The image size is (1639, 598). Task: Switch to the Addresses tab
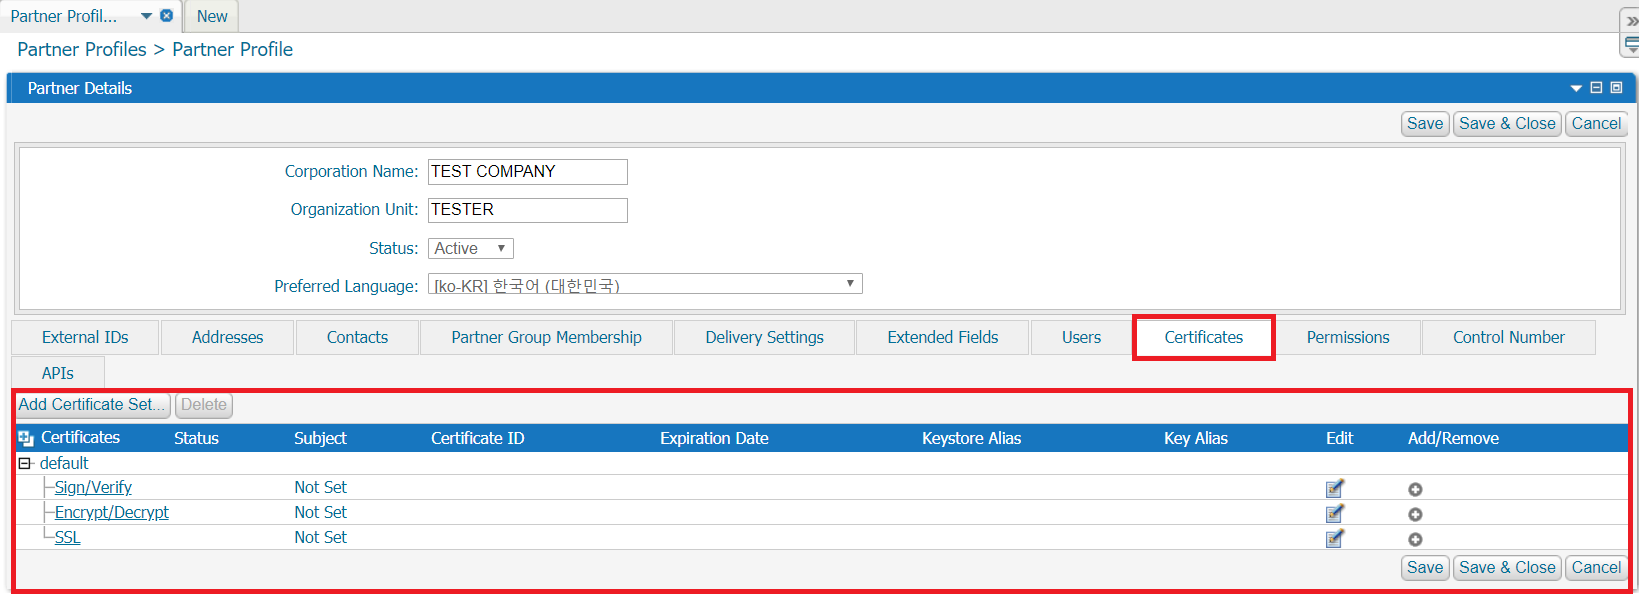point(227,338)
